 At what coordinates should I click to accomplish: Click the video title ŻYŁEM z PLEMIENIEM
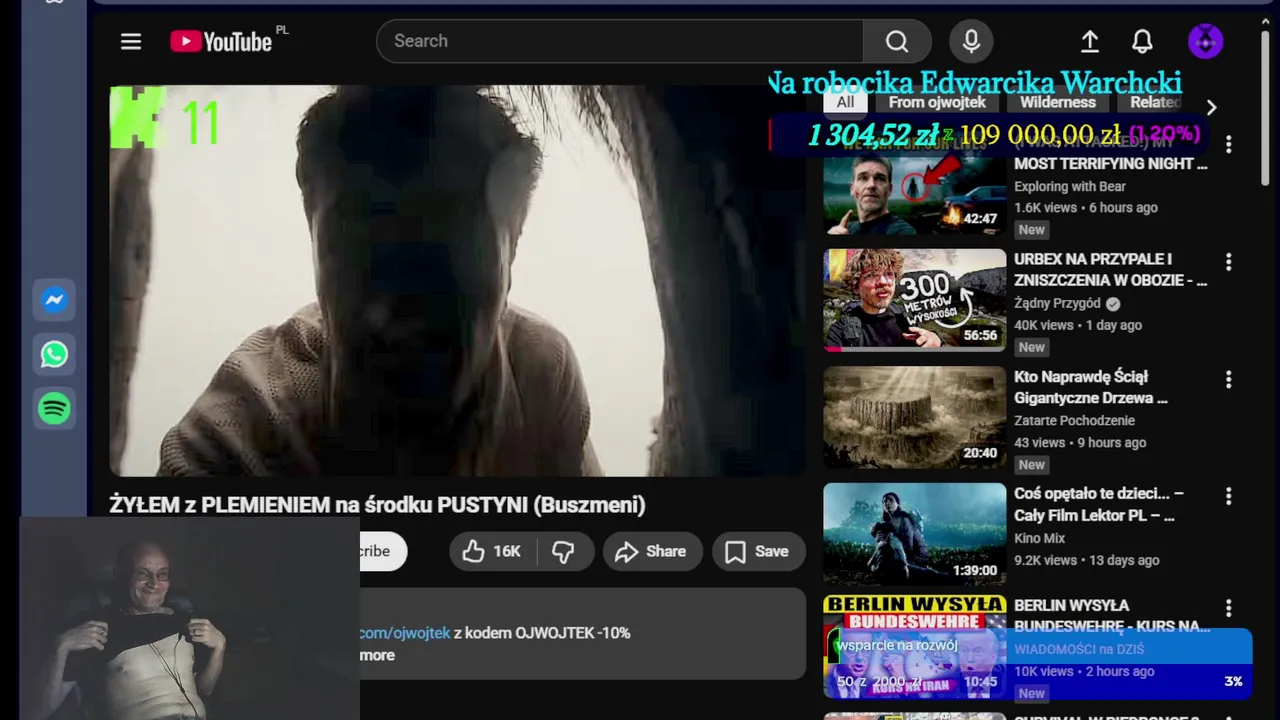pyautogui.click(x=377, y=505)
